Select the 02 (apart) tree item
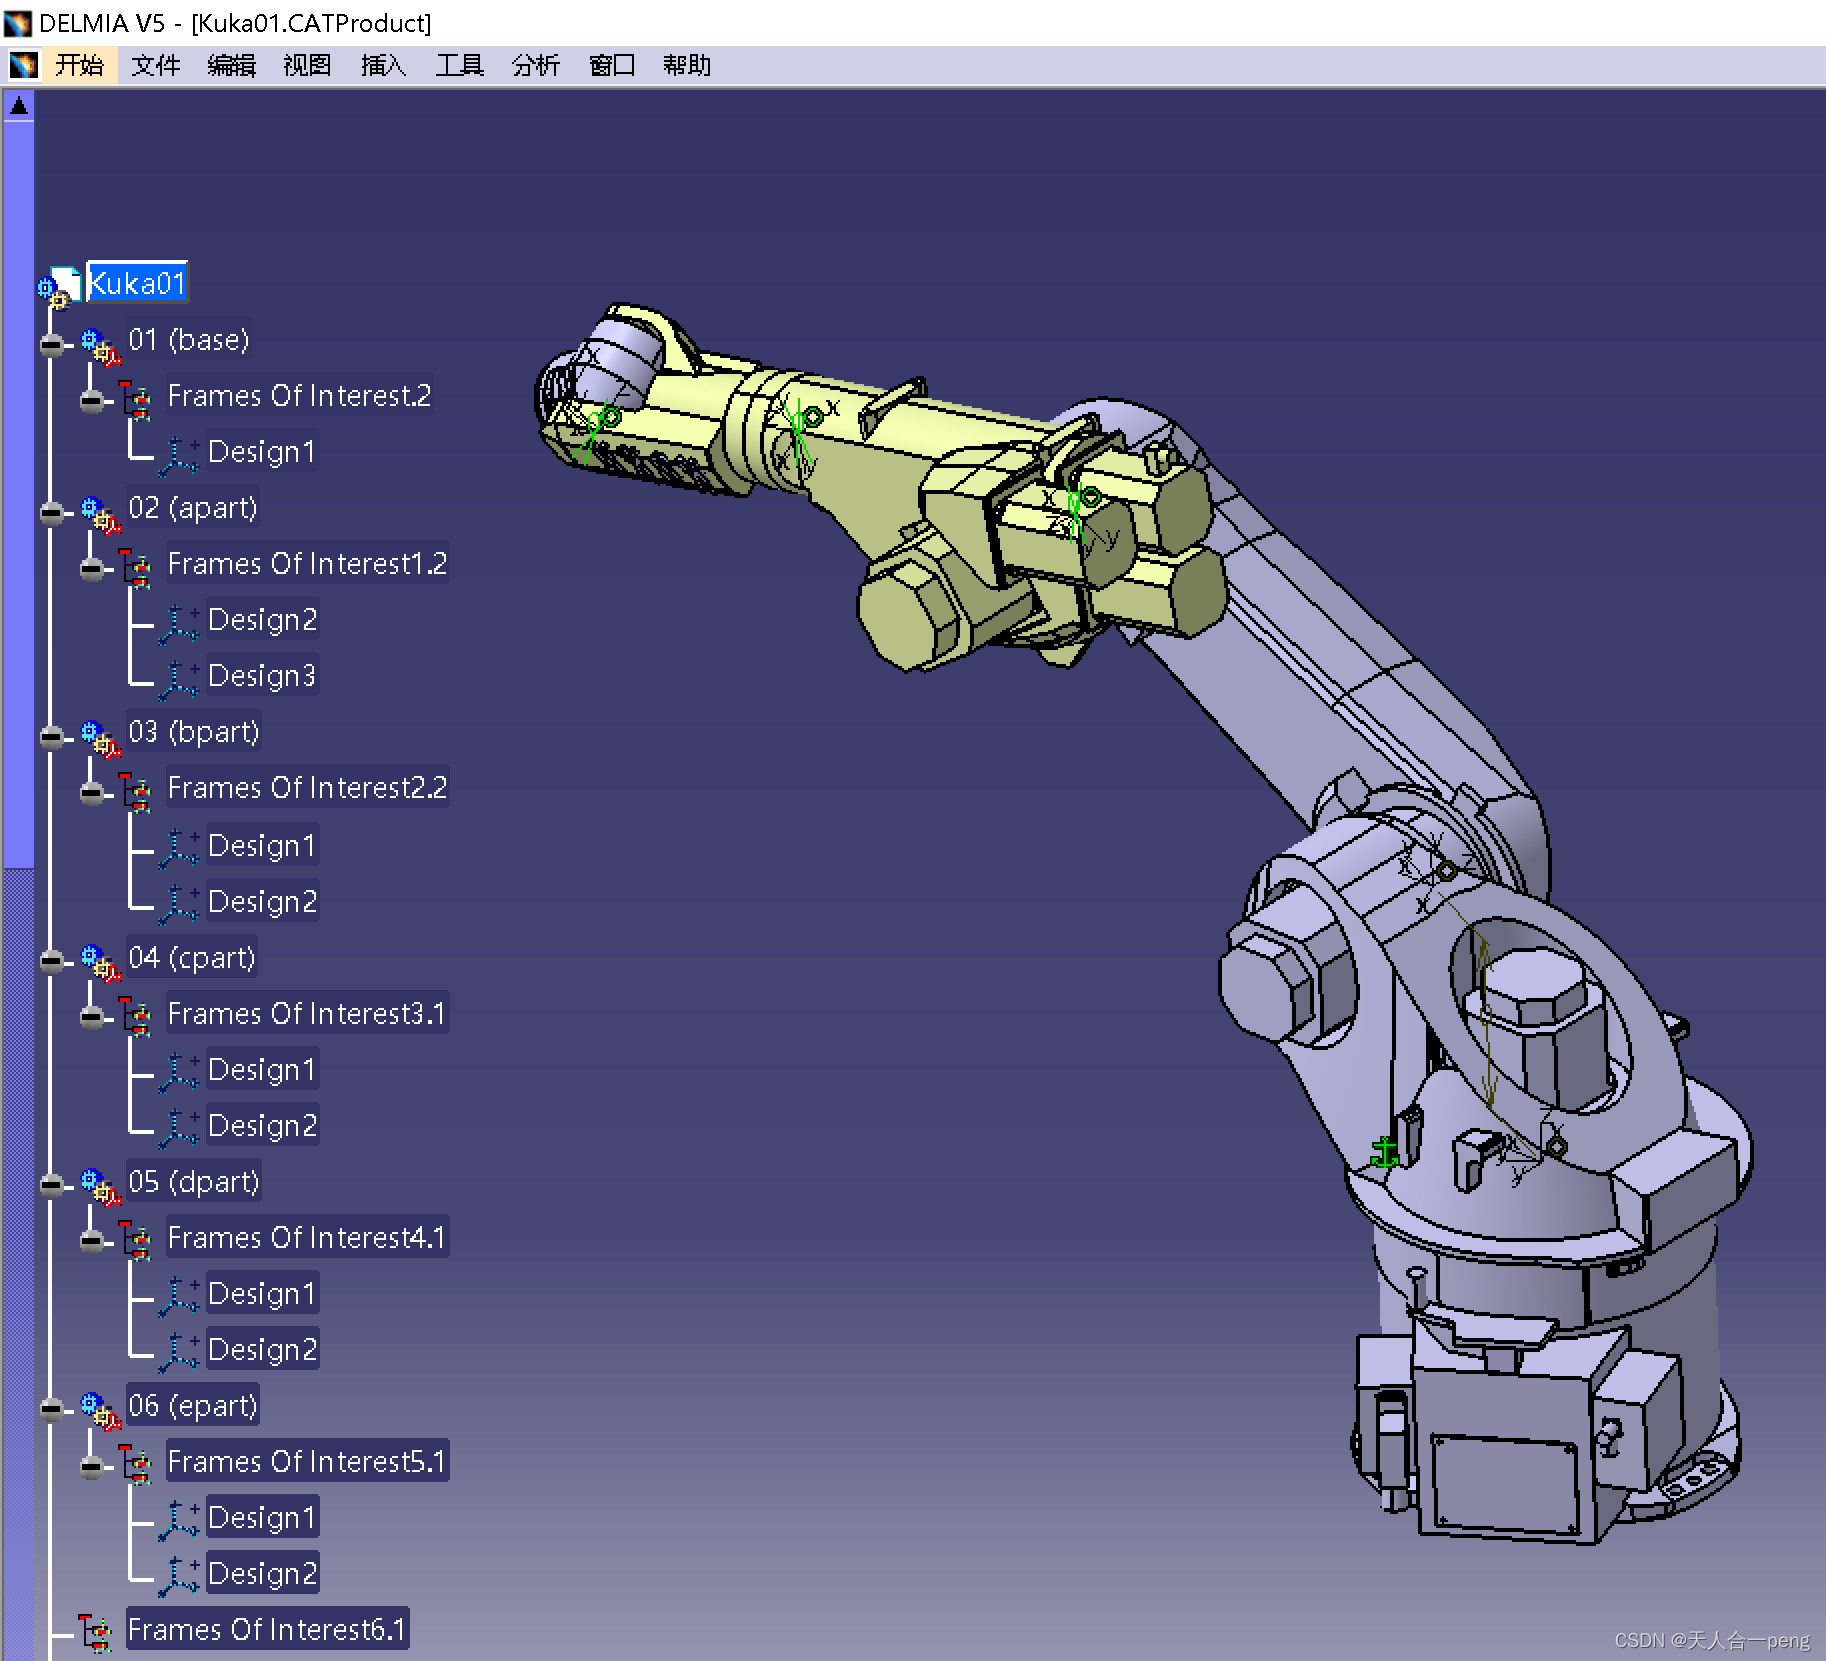 [x=193, y=508]
